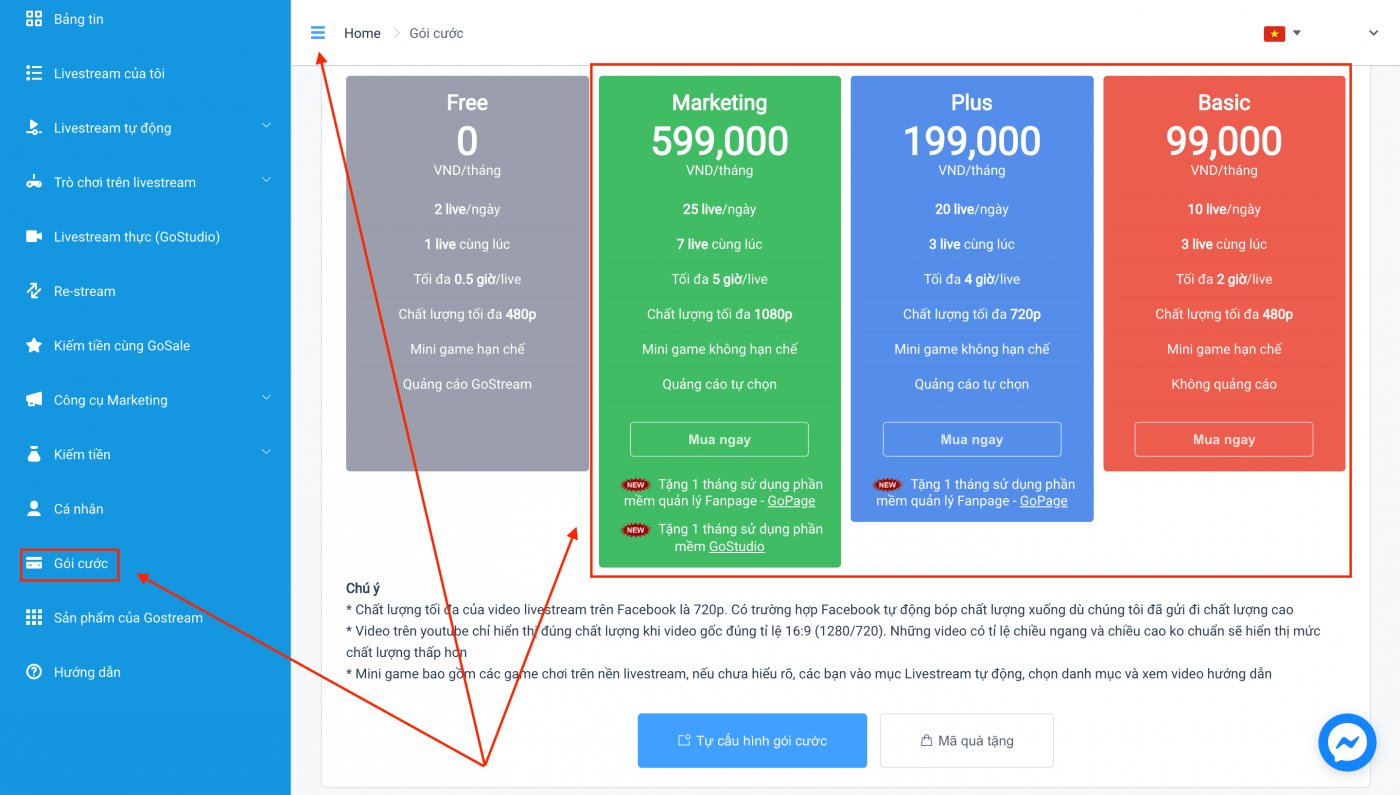Click Mua ngay on the Basic plan
Image resolution: width=1400 pixels, height=795 pixels.
[x=1224, y=439]
